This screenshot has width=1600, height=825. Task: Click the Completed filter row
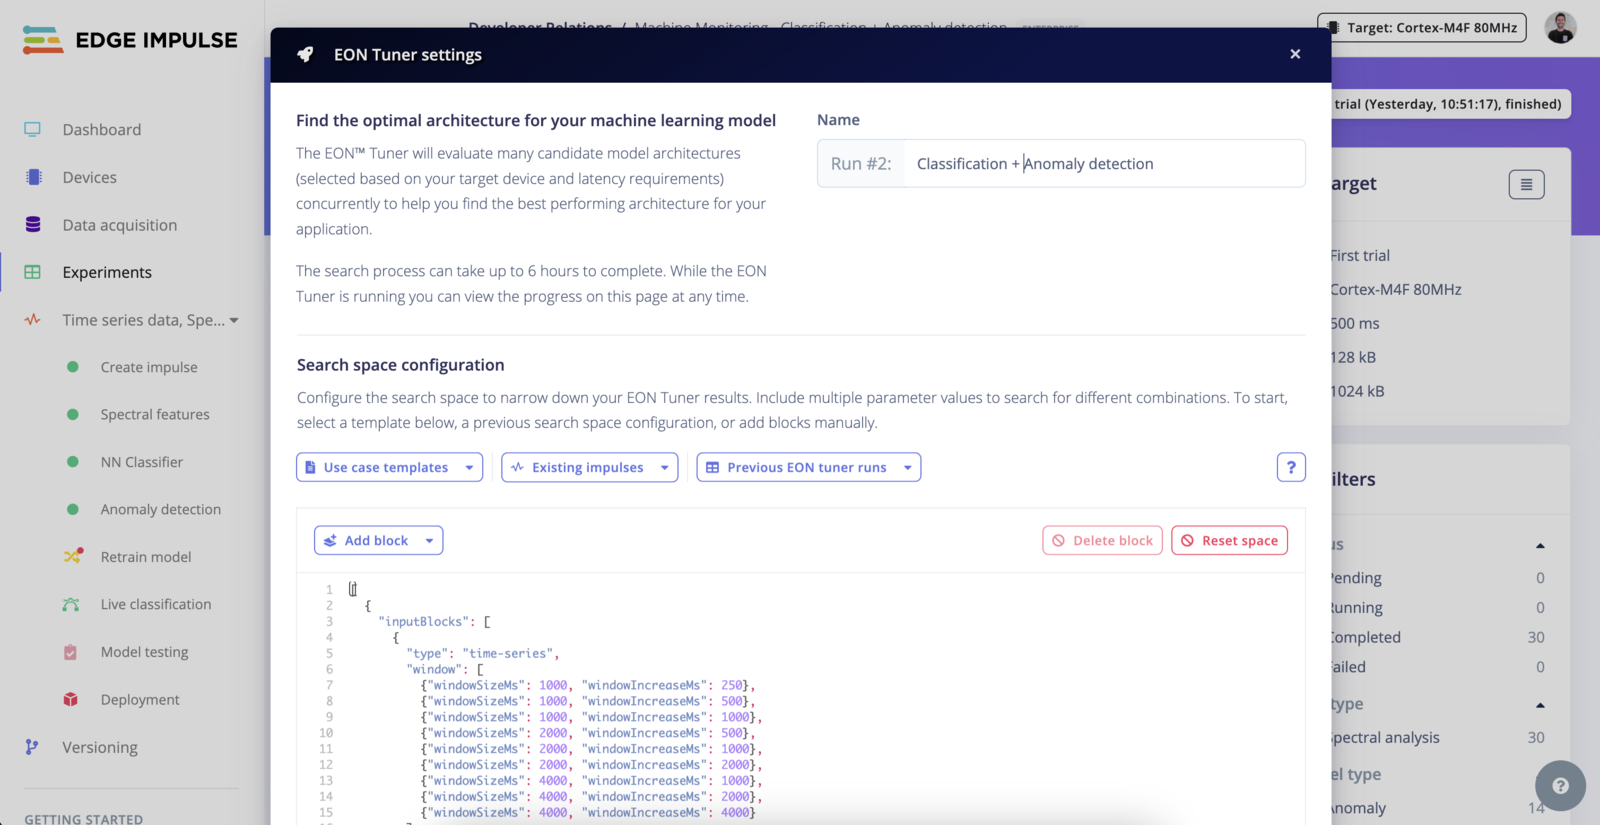(x=1440, y=637)
